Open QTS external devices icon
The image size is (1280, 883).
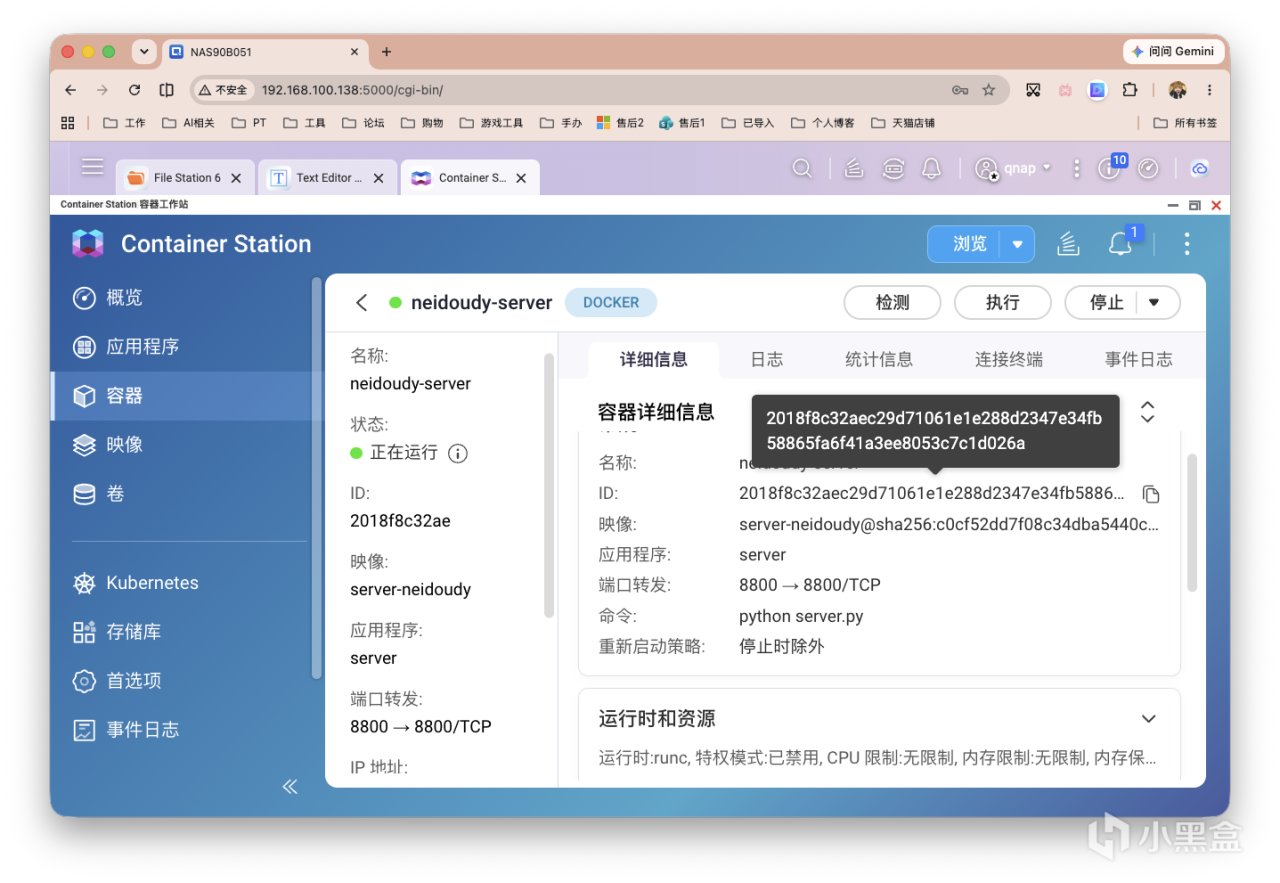[893, 169]
